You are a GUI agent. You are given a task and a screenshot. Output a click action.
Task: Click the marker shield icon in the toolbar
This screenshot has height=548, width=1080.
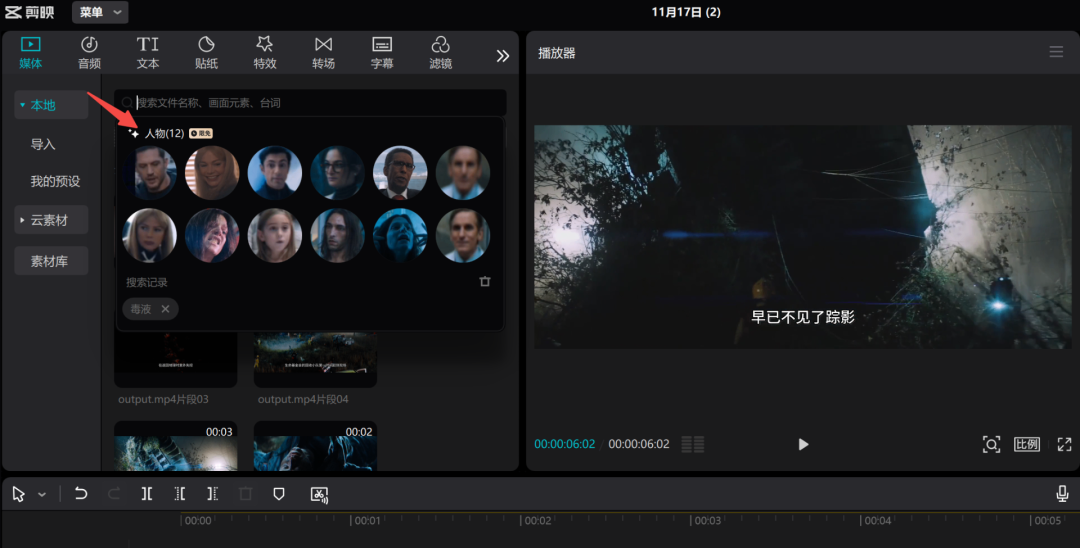279,494
